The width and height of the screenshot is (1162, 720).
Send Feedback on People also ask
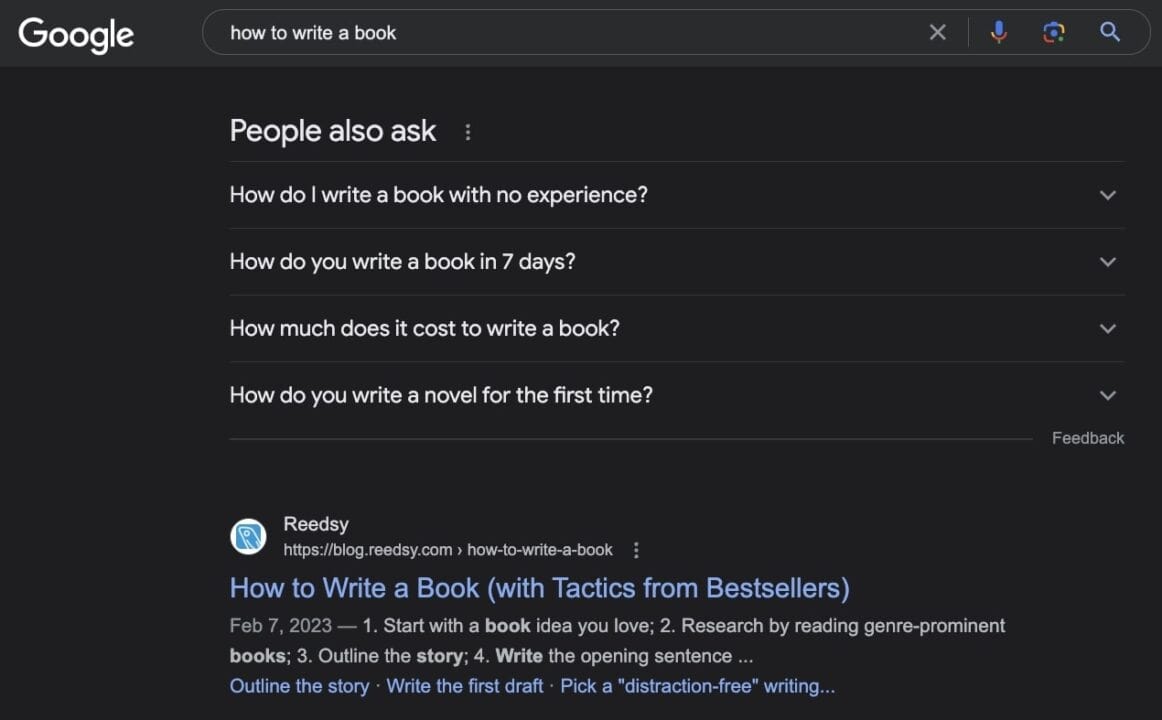[x=1087, y=437]
